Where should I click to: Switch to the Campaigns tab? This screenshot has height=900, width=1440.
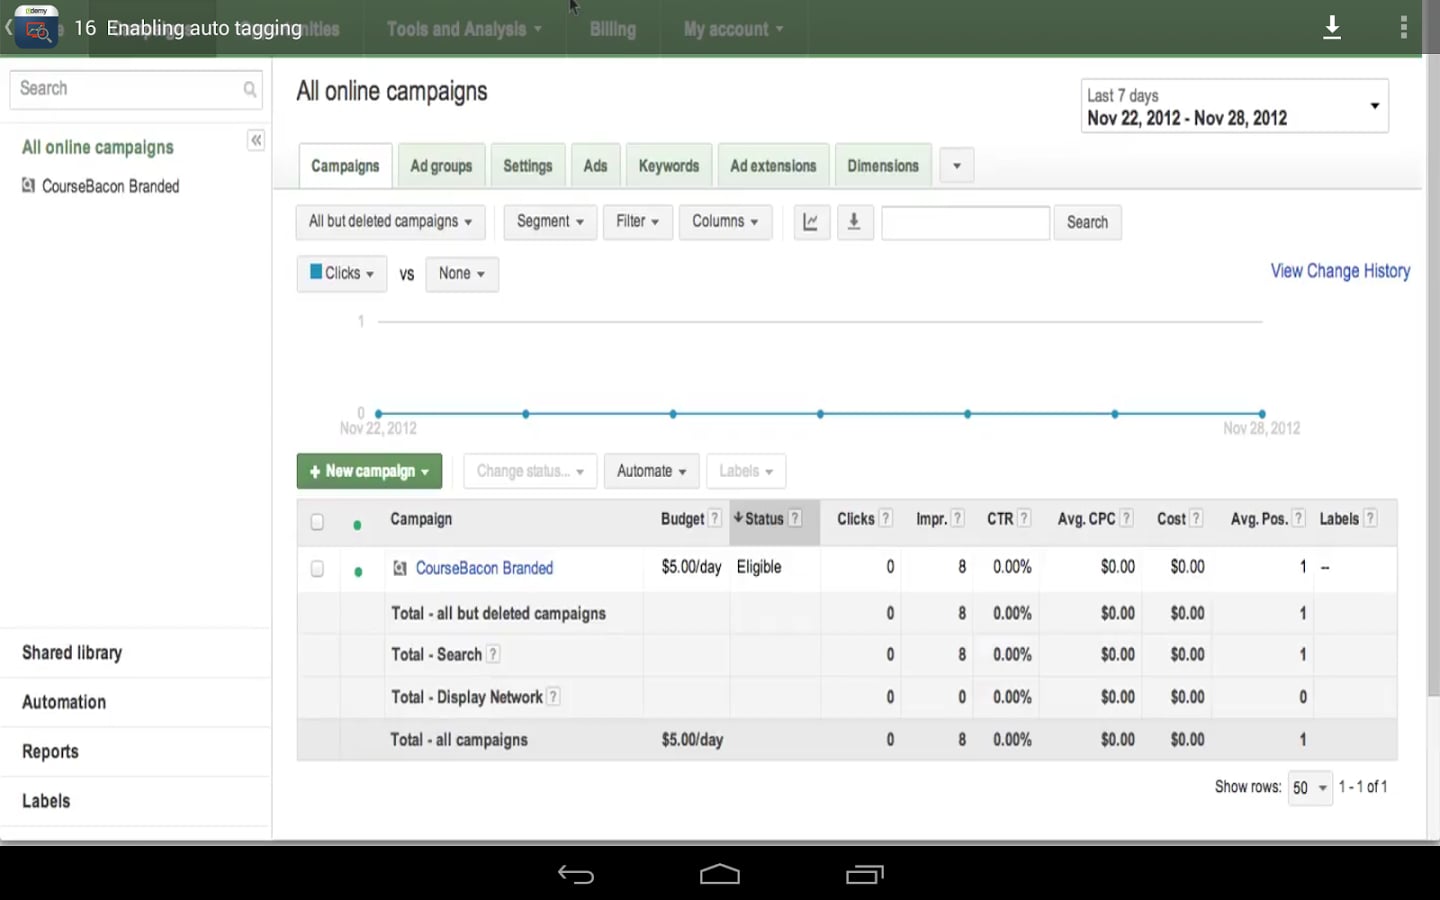point(345,166)
